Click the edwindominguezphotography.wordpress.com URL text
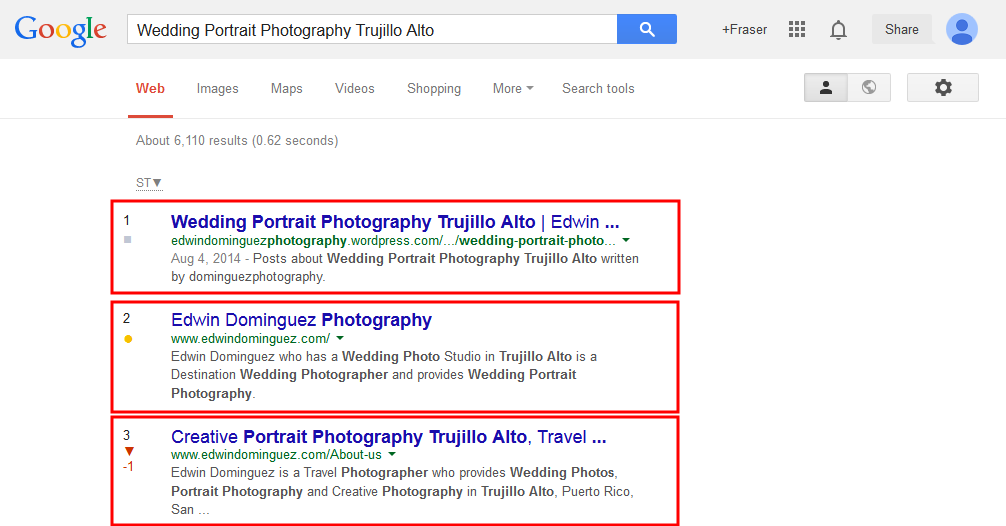Image resolution: width=1006 pixels, height=526 pixels. pyautogui.click(x=393, y=241)
